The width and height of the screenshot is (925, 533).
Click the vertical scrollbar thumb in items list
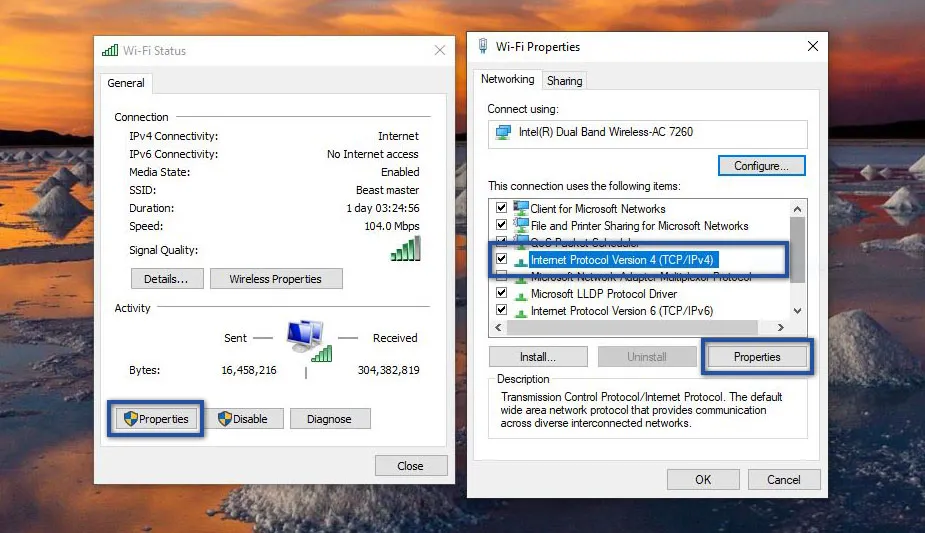(x=798, y=249)
